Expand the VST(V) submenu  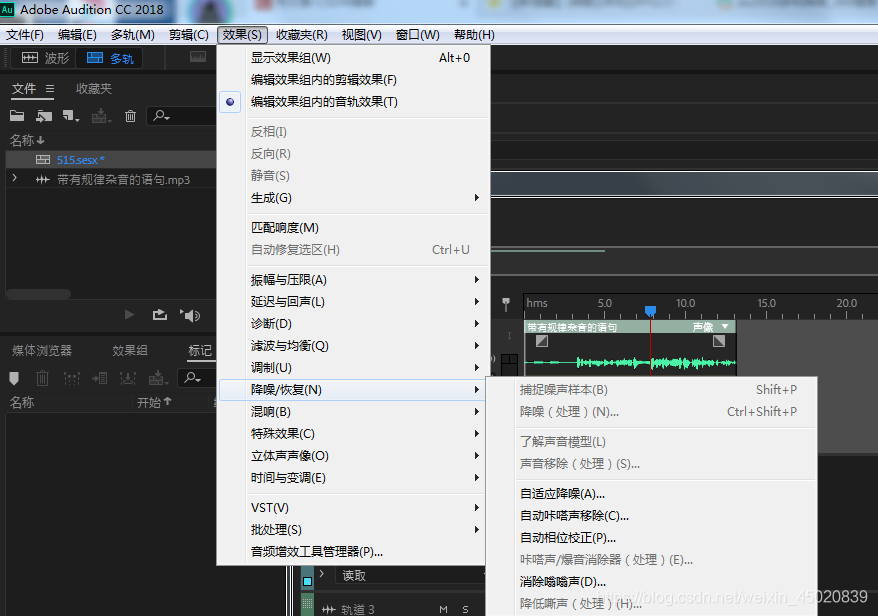[354, 508]
